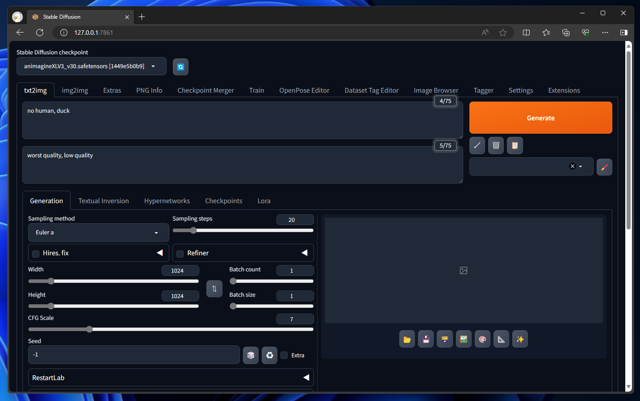The image size is (640, 401).
Task: Open the browser collections icon
Action: click(566, 33)
